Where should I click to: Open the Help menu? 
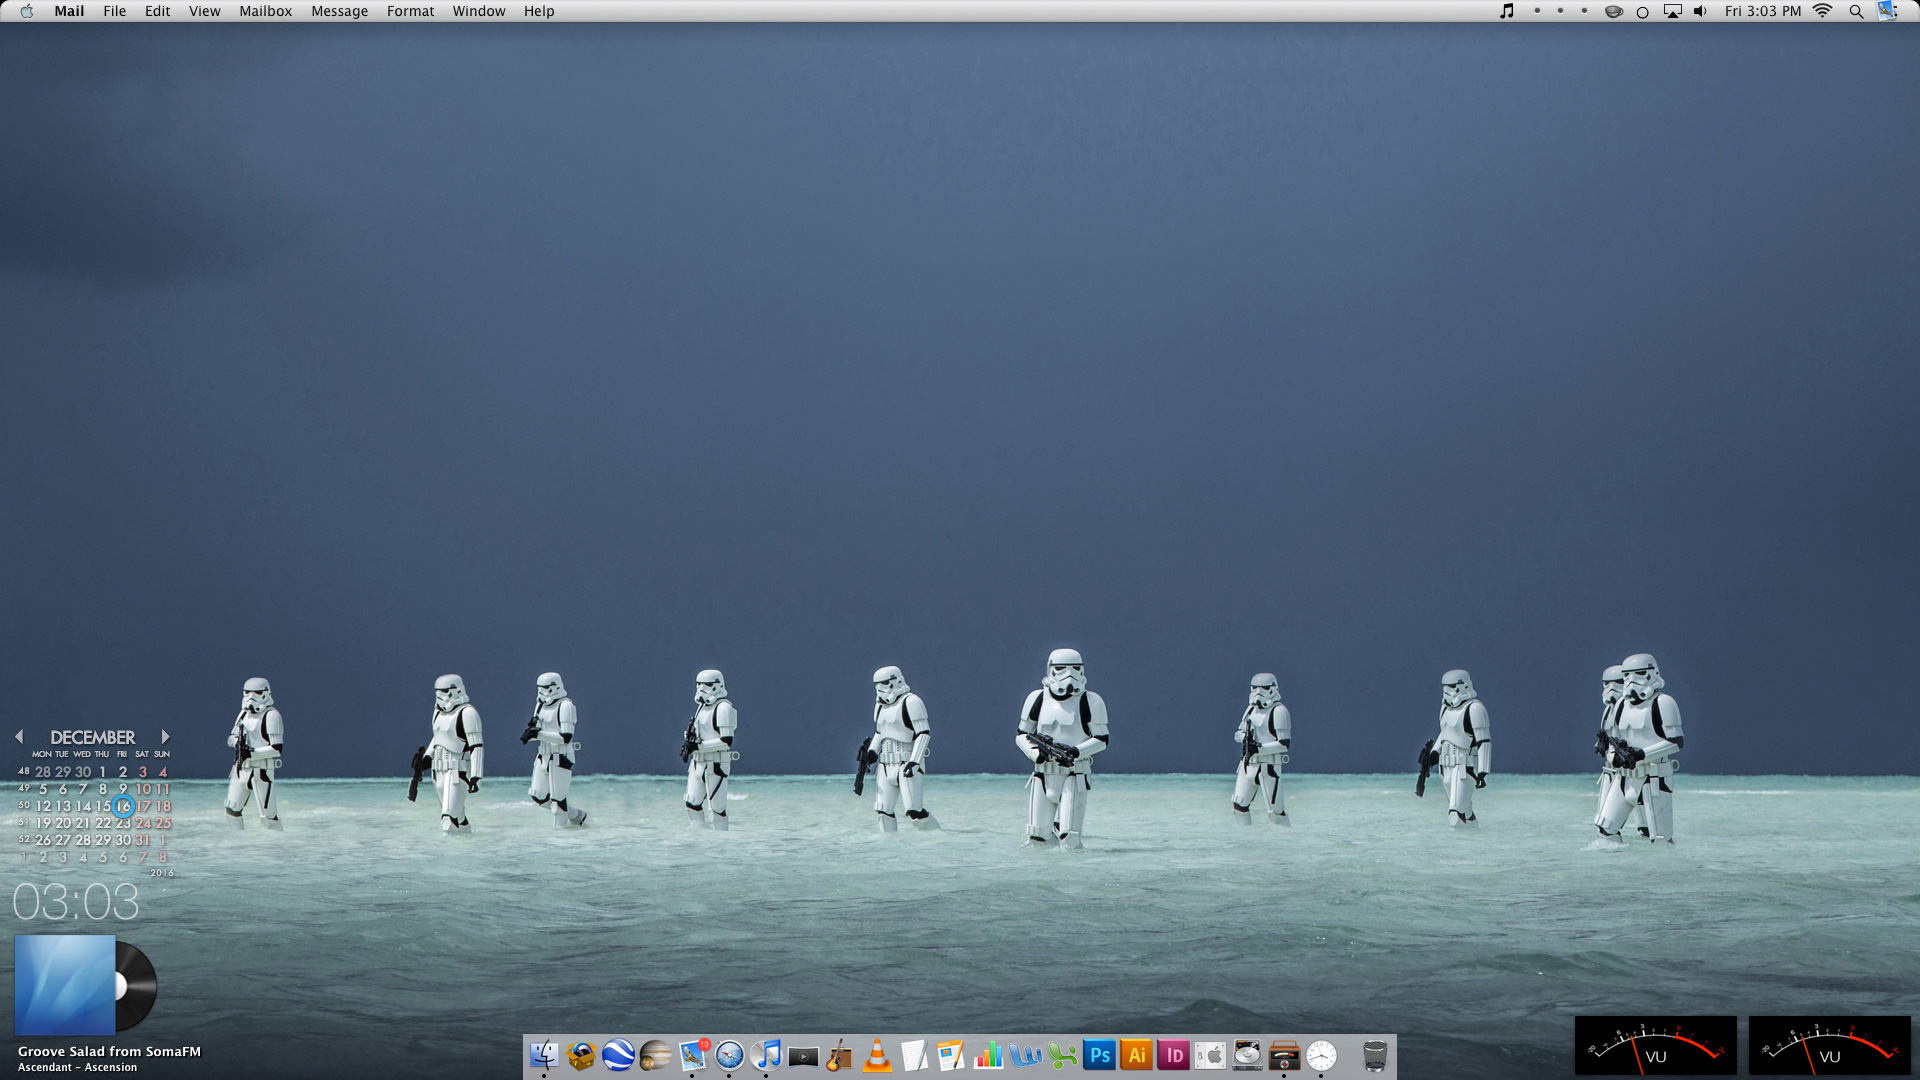538,11
